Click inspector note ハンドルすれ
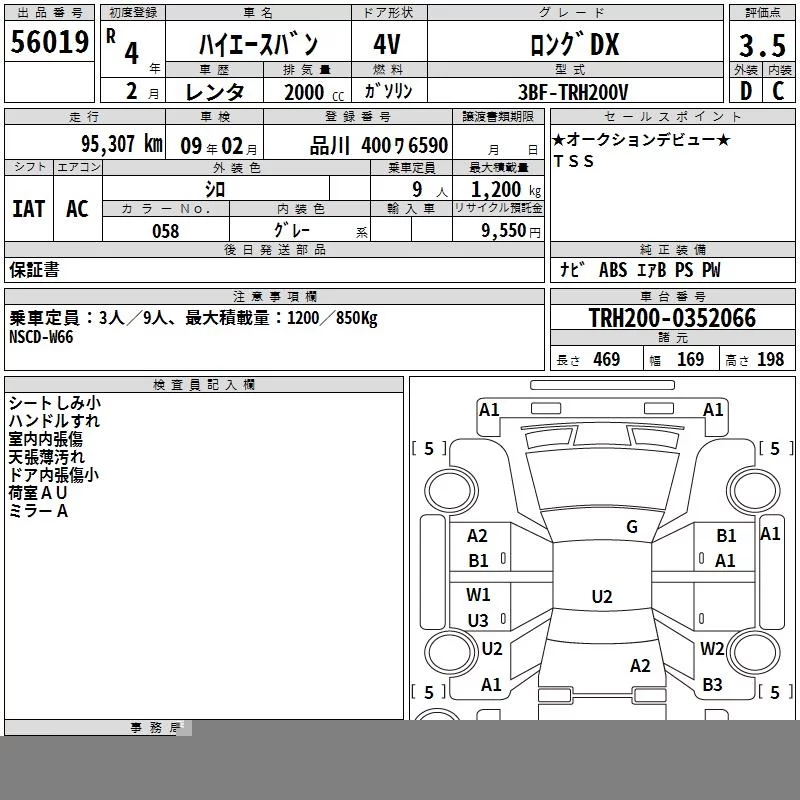The width and height of the screenshot is (800, 800). point(54,421)
